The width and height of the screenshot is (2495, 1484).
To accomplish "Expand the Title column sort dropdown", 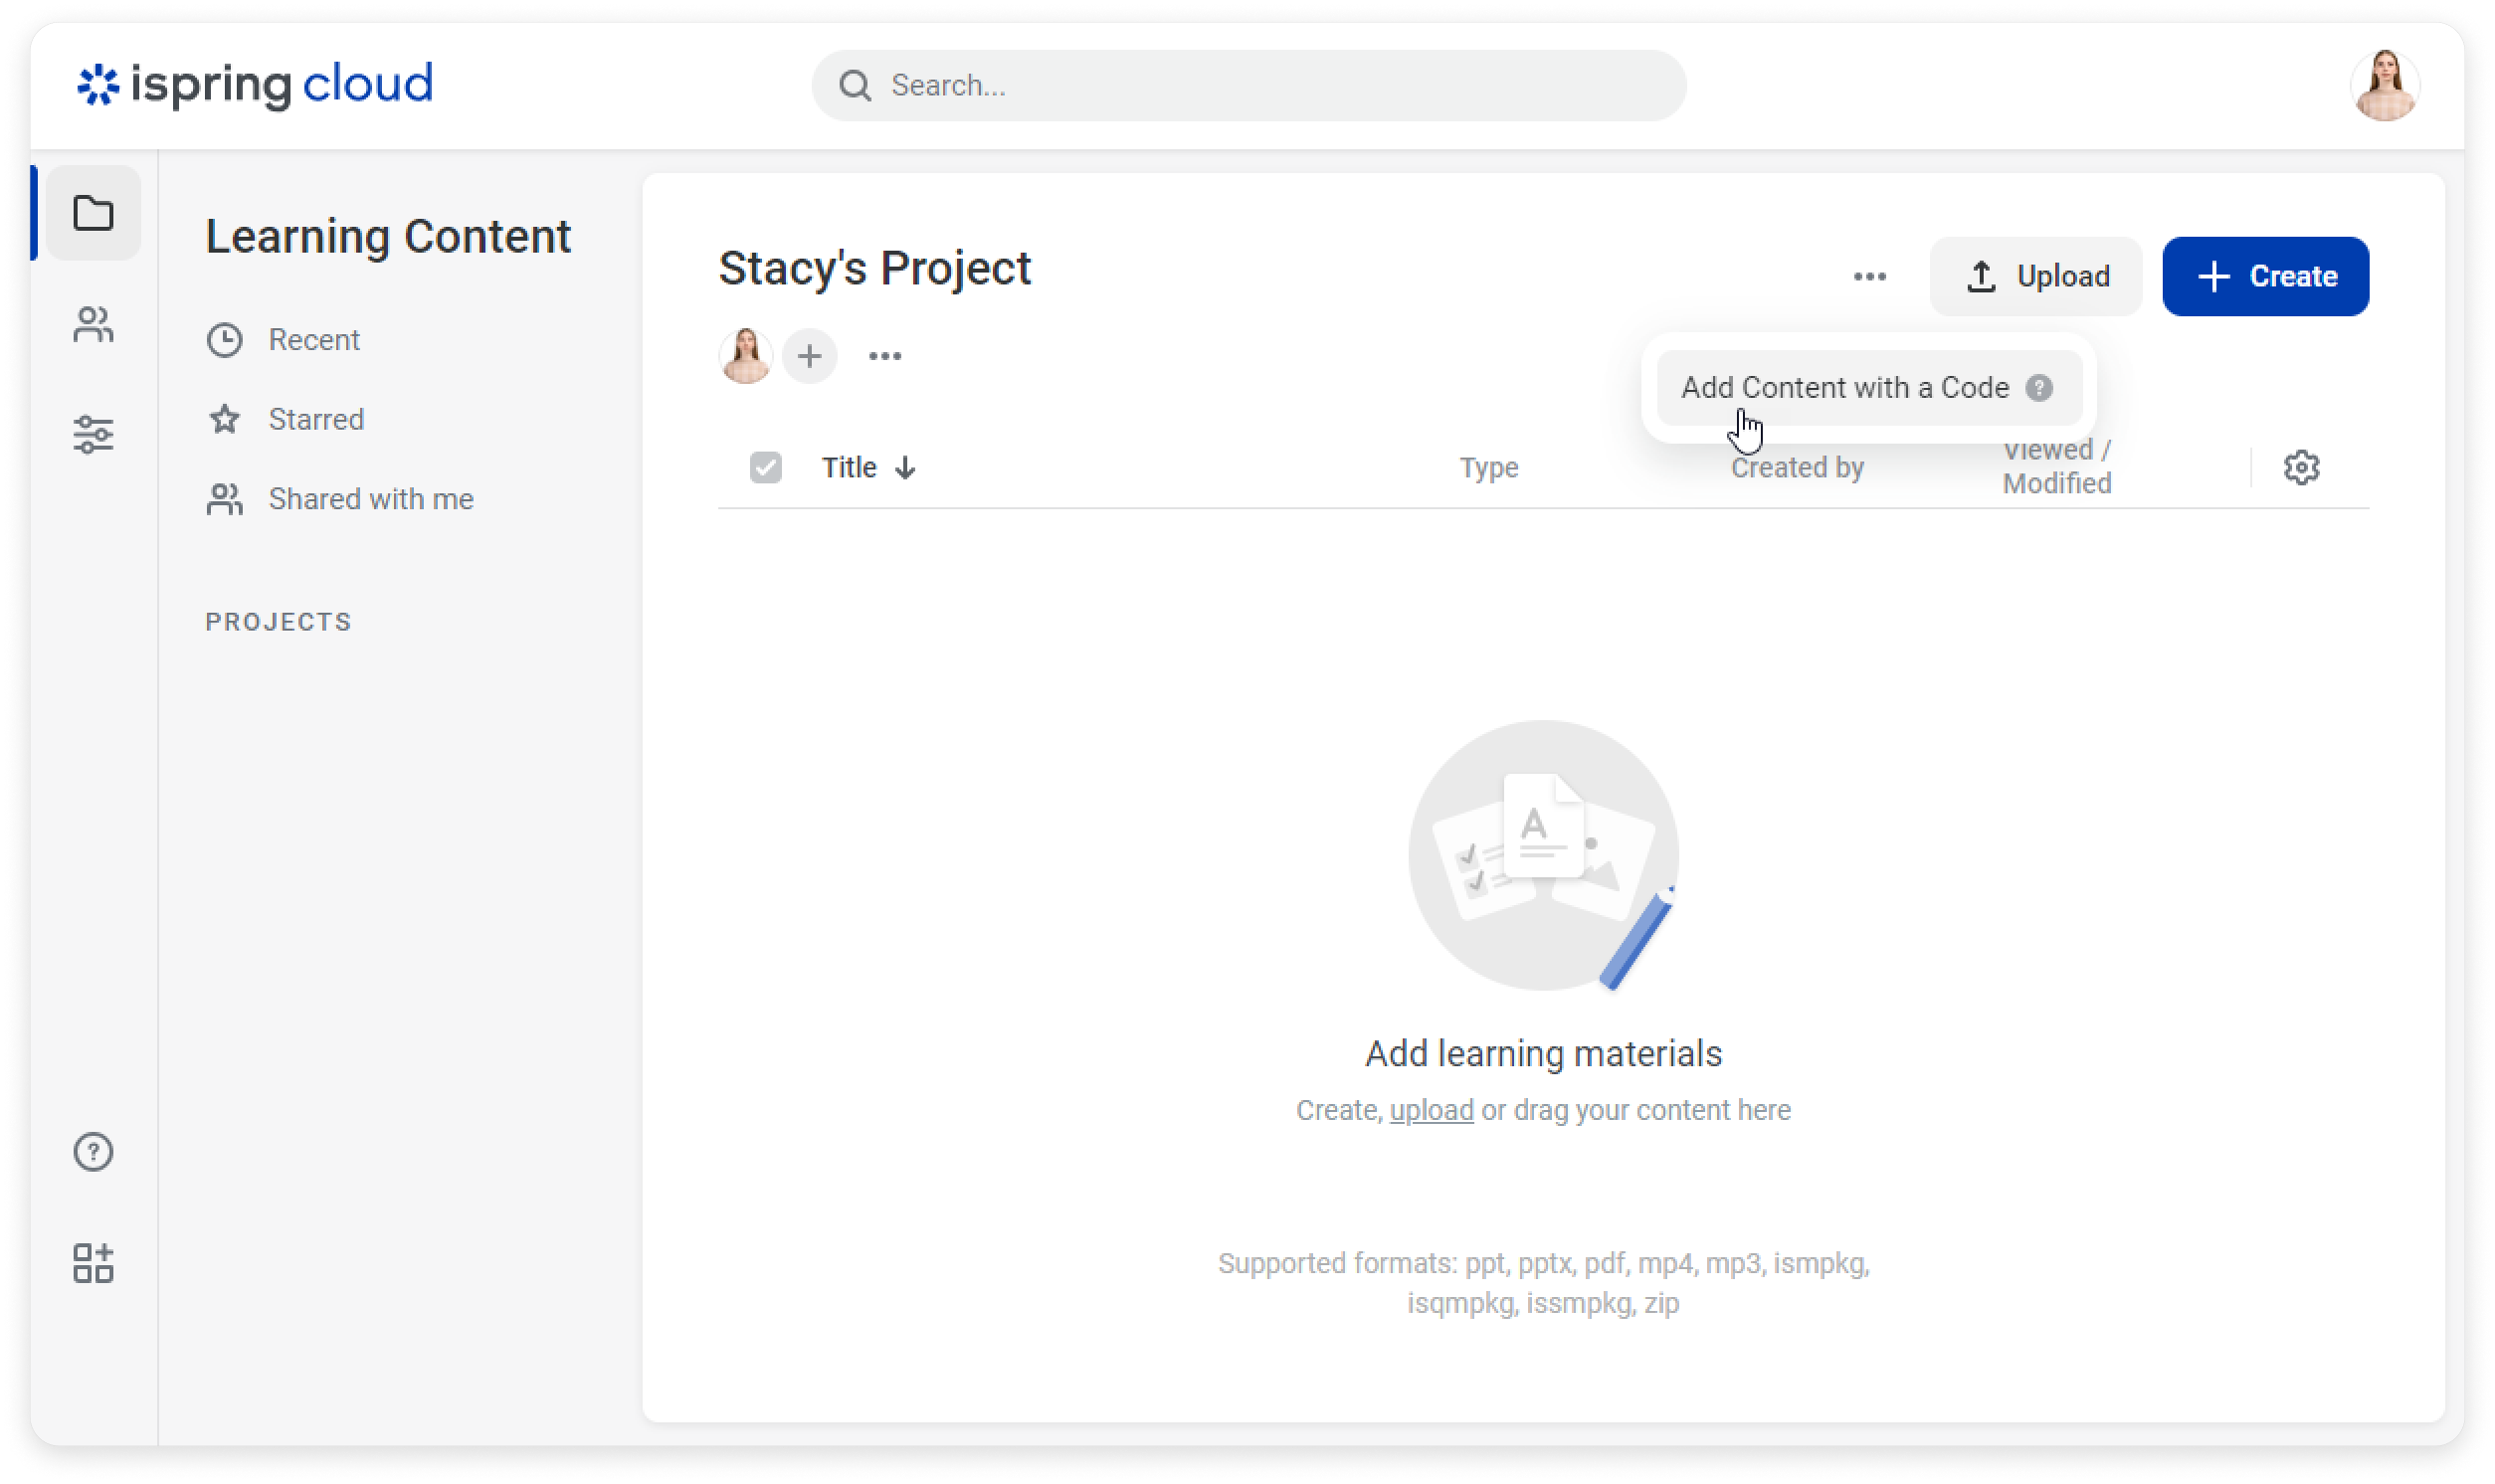I will pyautogui.click(x=908, y=466).
